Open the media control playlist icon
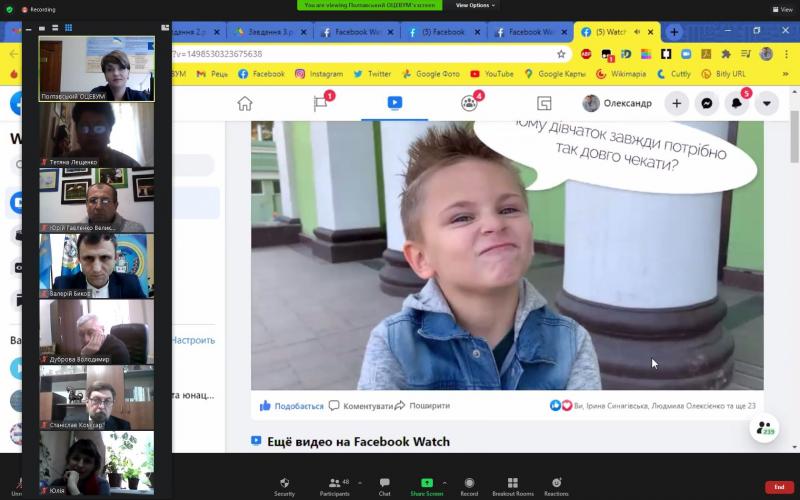The width and height of the screenshot is (800, 500). tap(745, 54)
